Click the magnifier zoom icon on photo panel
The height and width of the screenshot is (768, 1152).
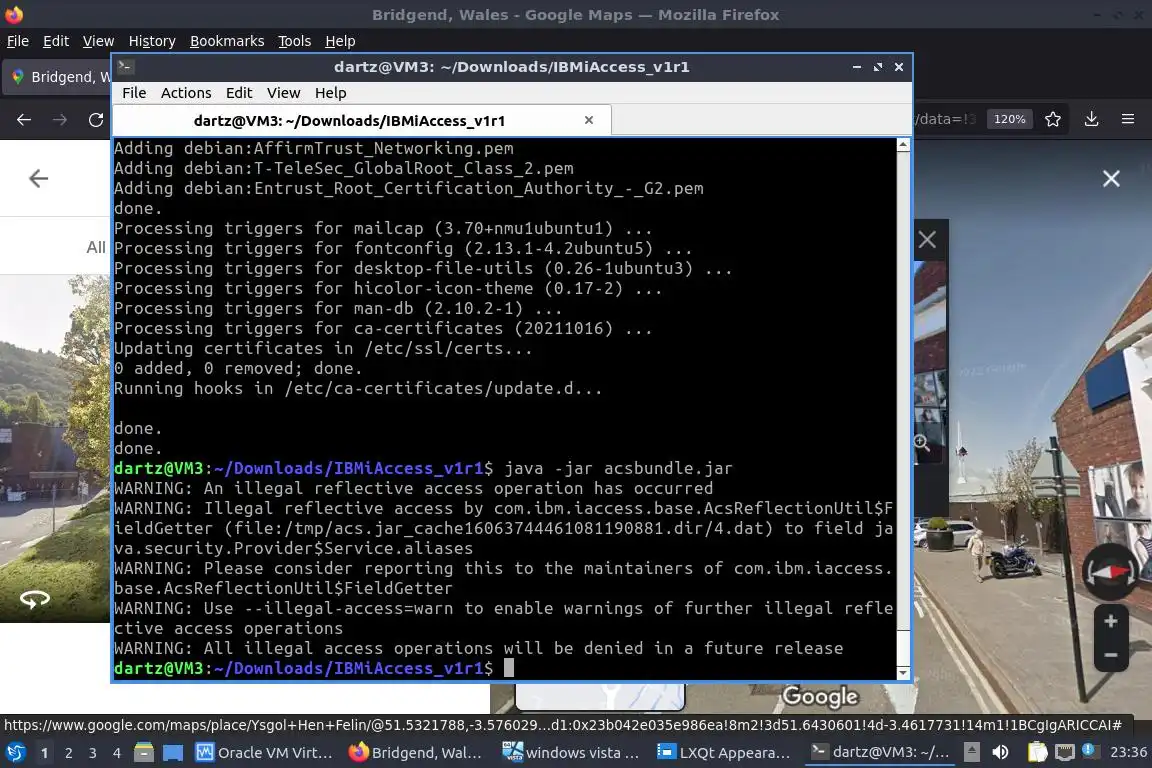pos(922,442)
